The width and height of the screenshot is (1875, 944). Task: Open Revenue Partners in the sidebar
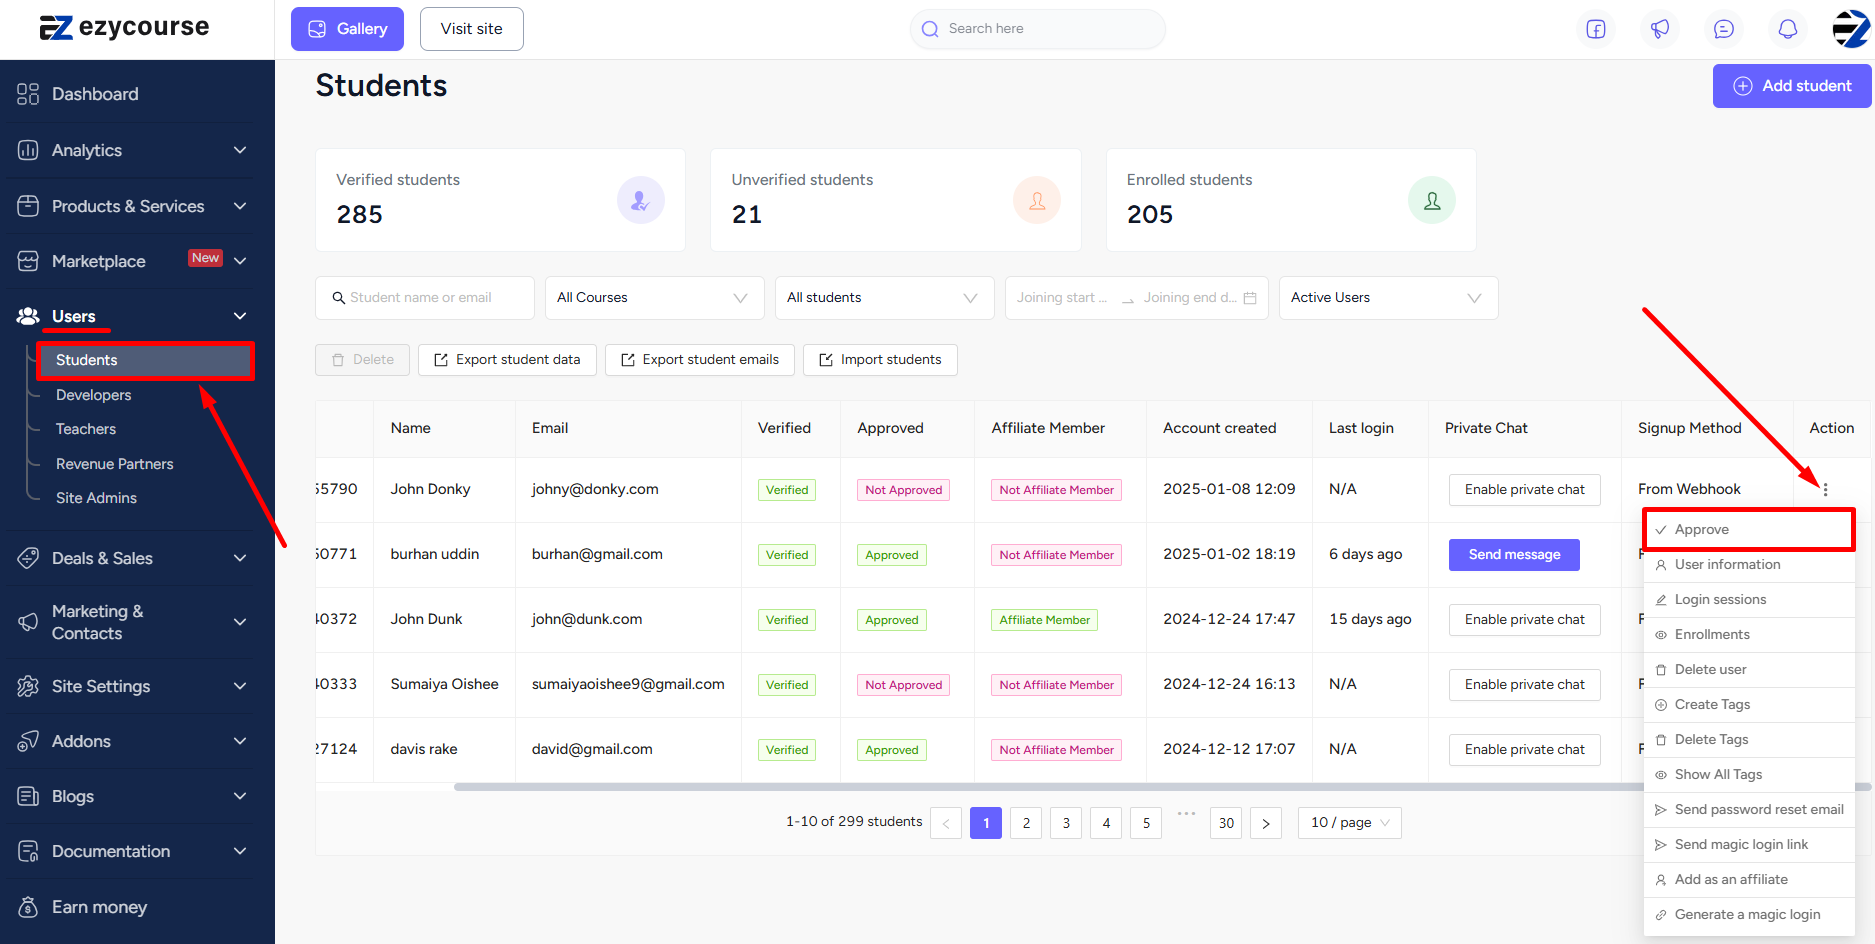point(115,464)
